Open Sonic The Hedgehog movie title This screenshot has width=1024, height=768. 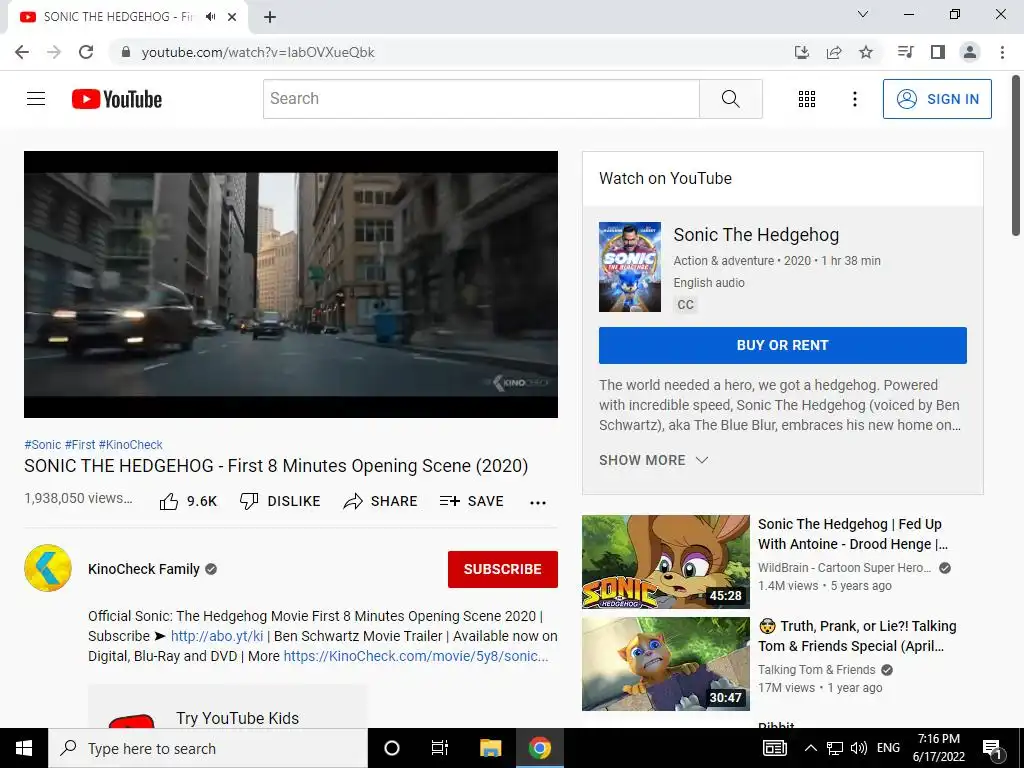point(756,234)
